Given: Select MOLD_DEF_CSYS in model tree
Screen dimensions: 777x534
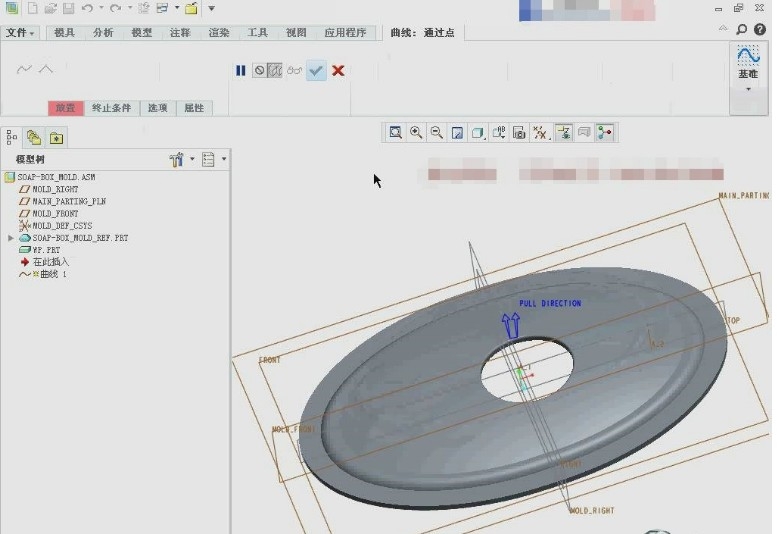Looking at the screenshot, I should tap(56, 225).
